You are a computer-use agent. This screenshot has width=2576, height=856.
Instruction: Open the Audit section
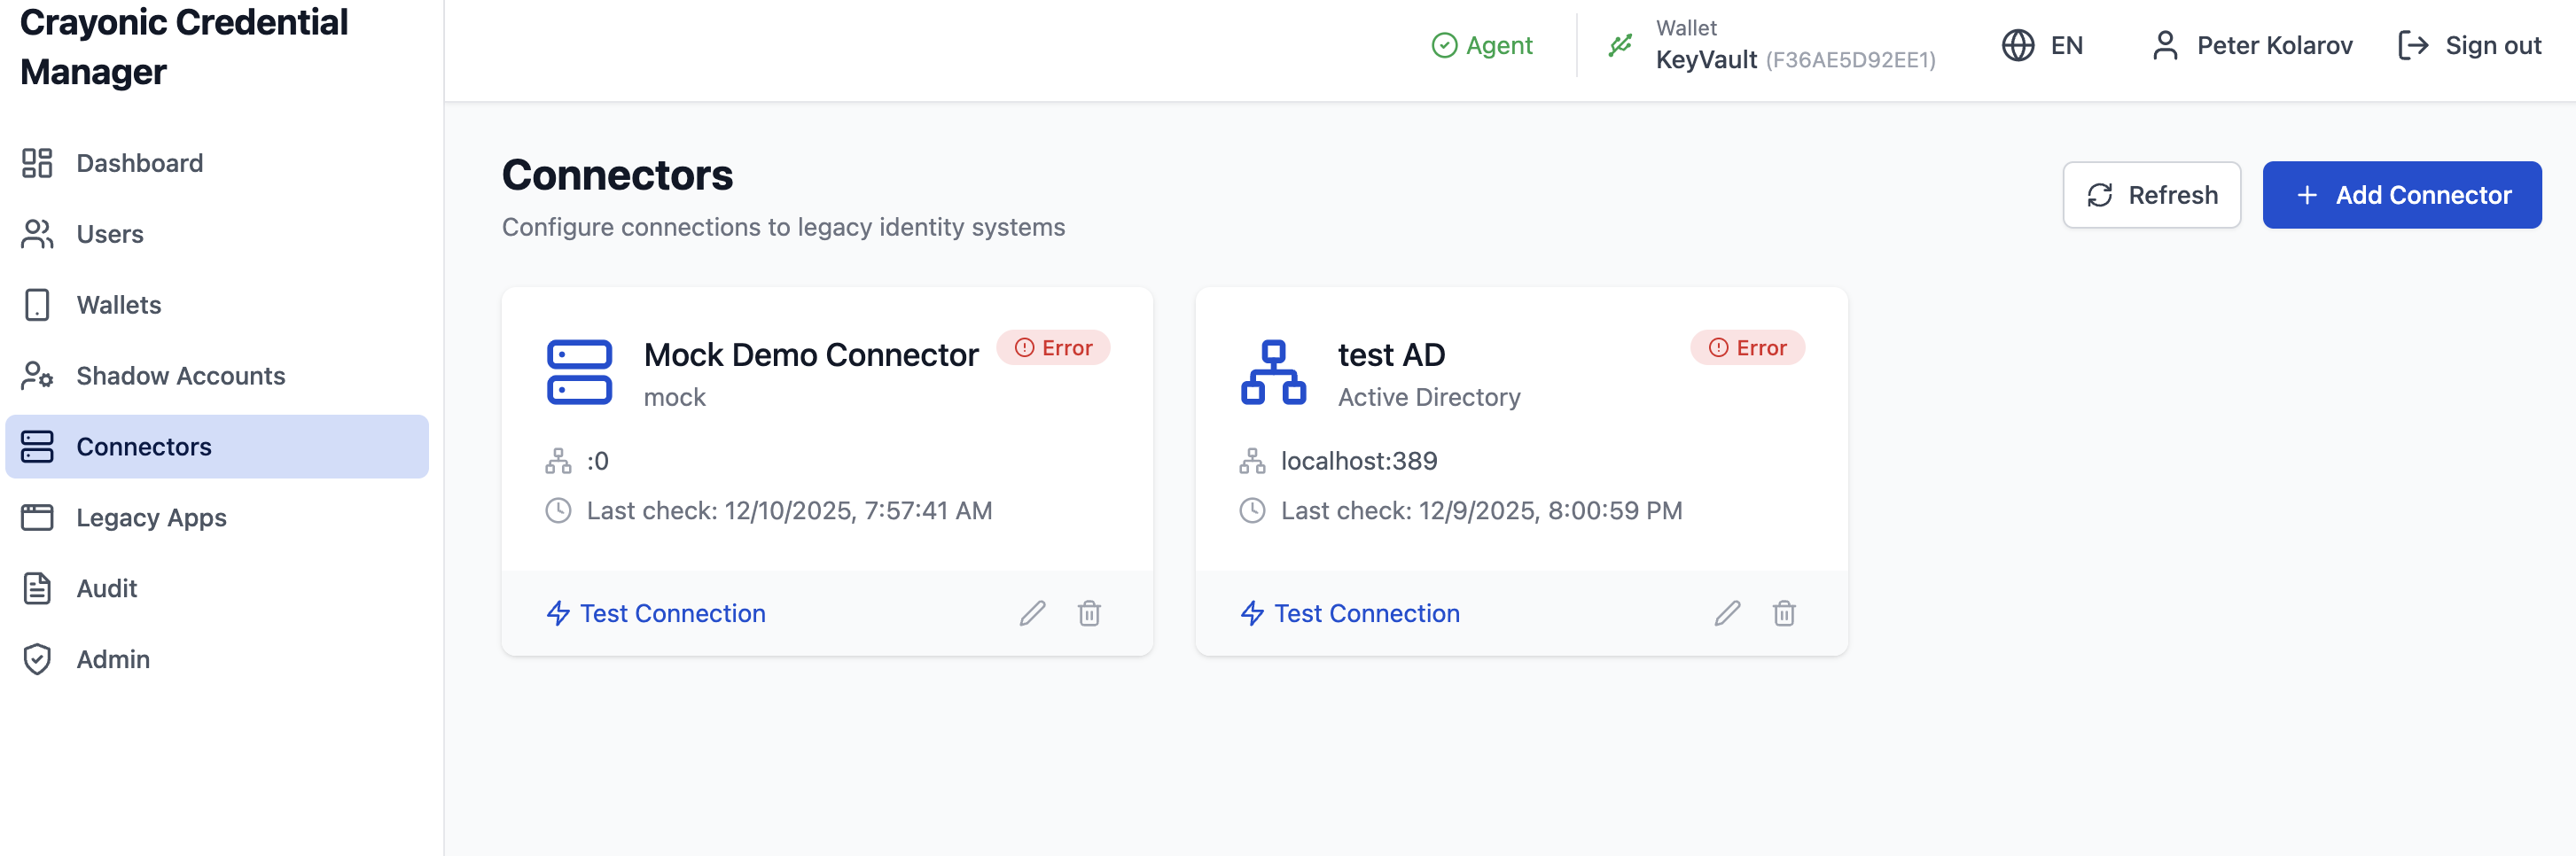[x=106, y=589]
